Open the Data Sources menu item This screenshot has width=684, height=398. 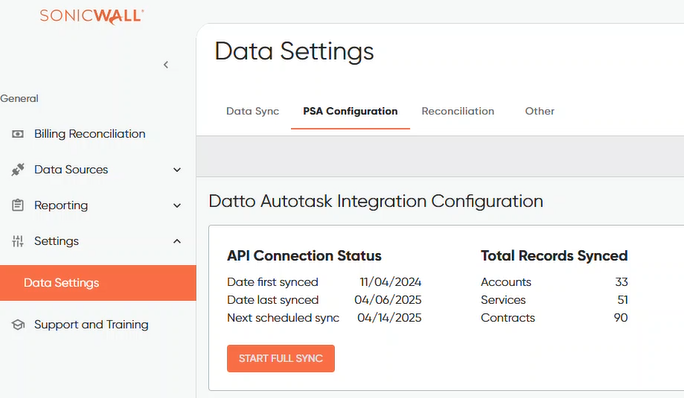coord(71,169)
